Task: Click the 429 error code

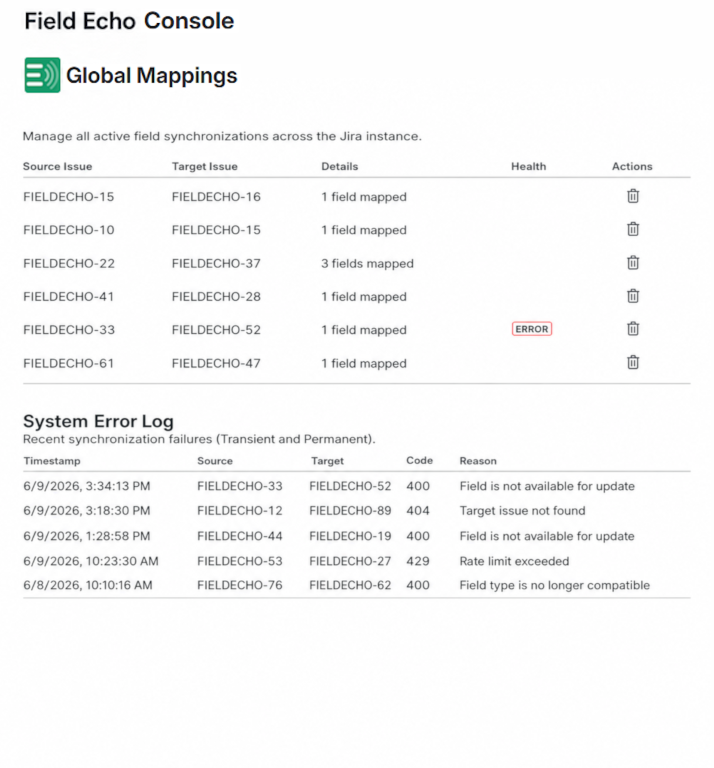Action: (x=418, y=561)
